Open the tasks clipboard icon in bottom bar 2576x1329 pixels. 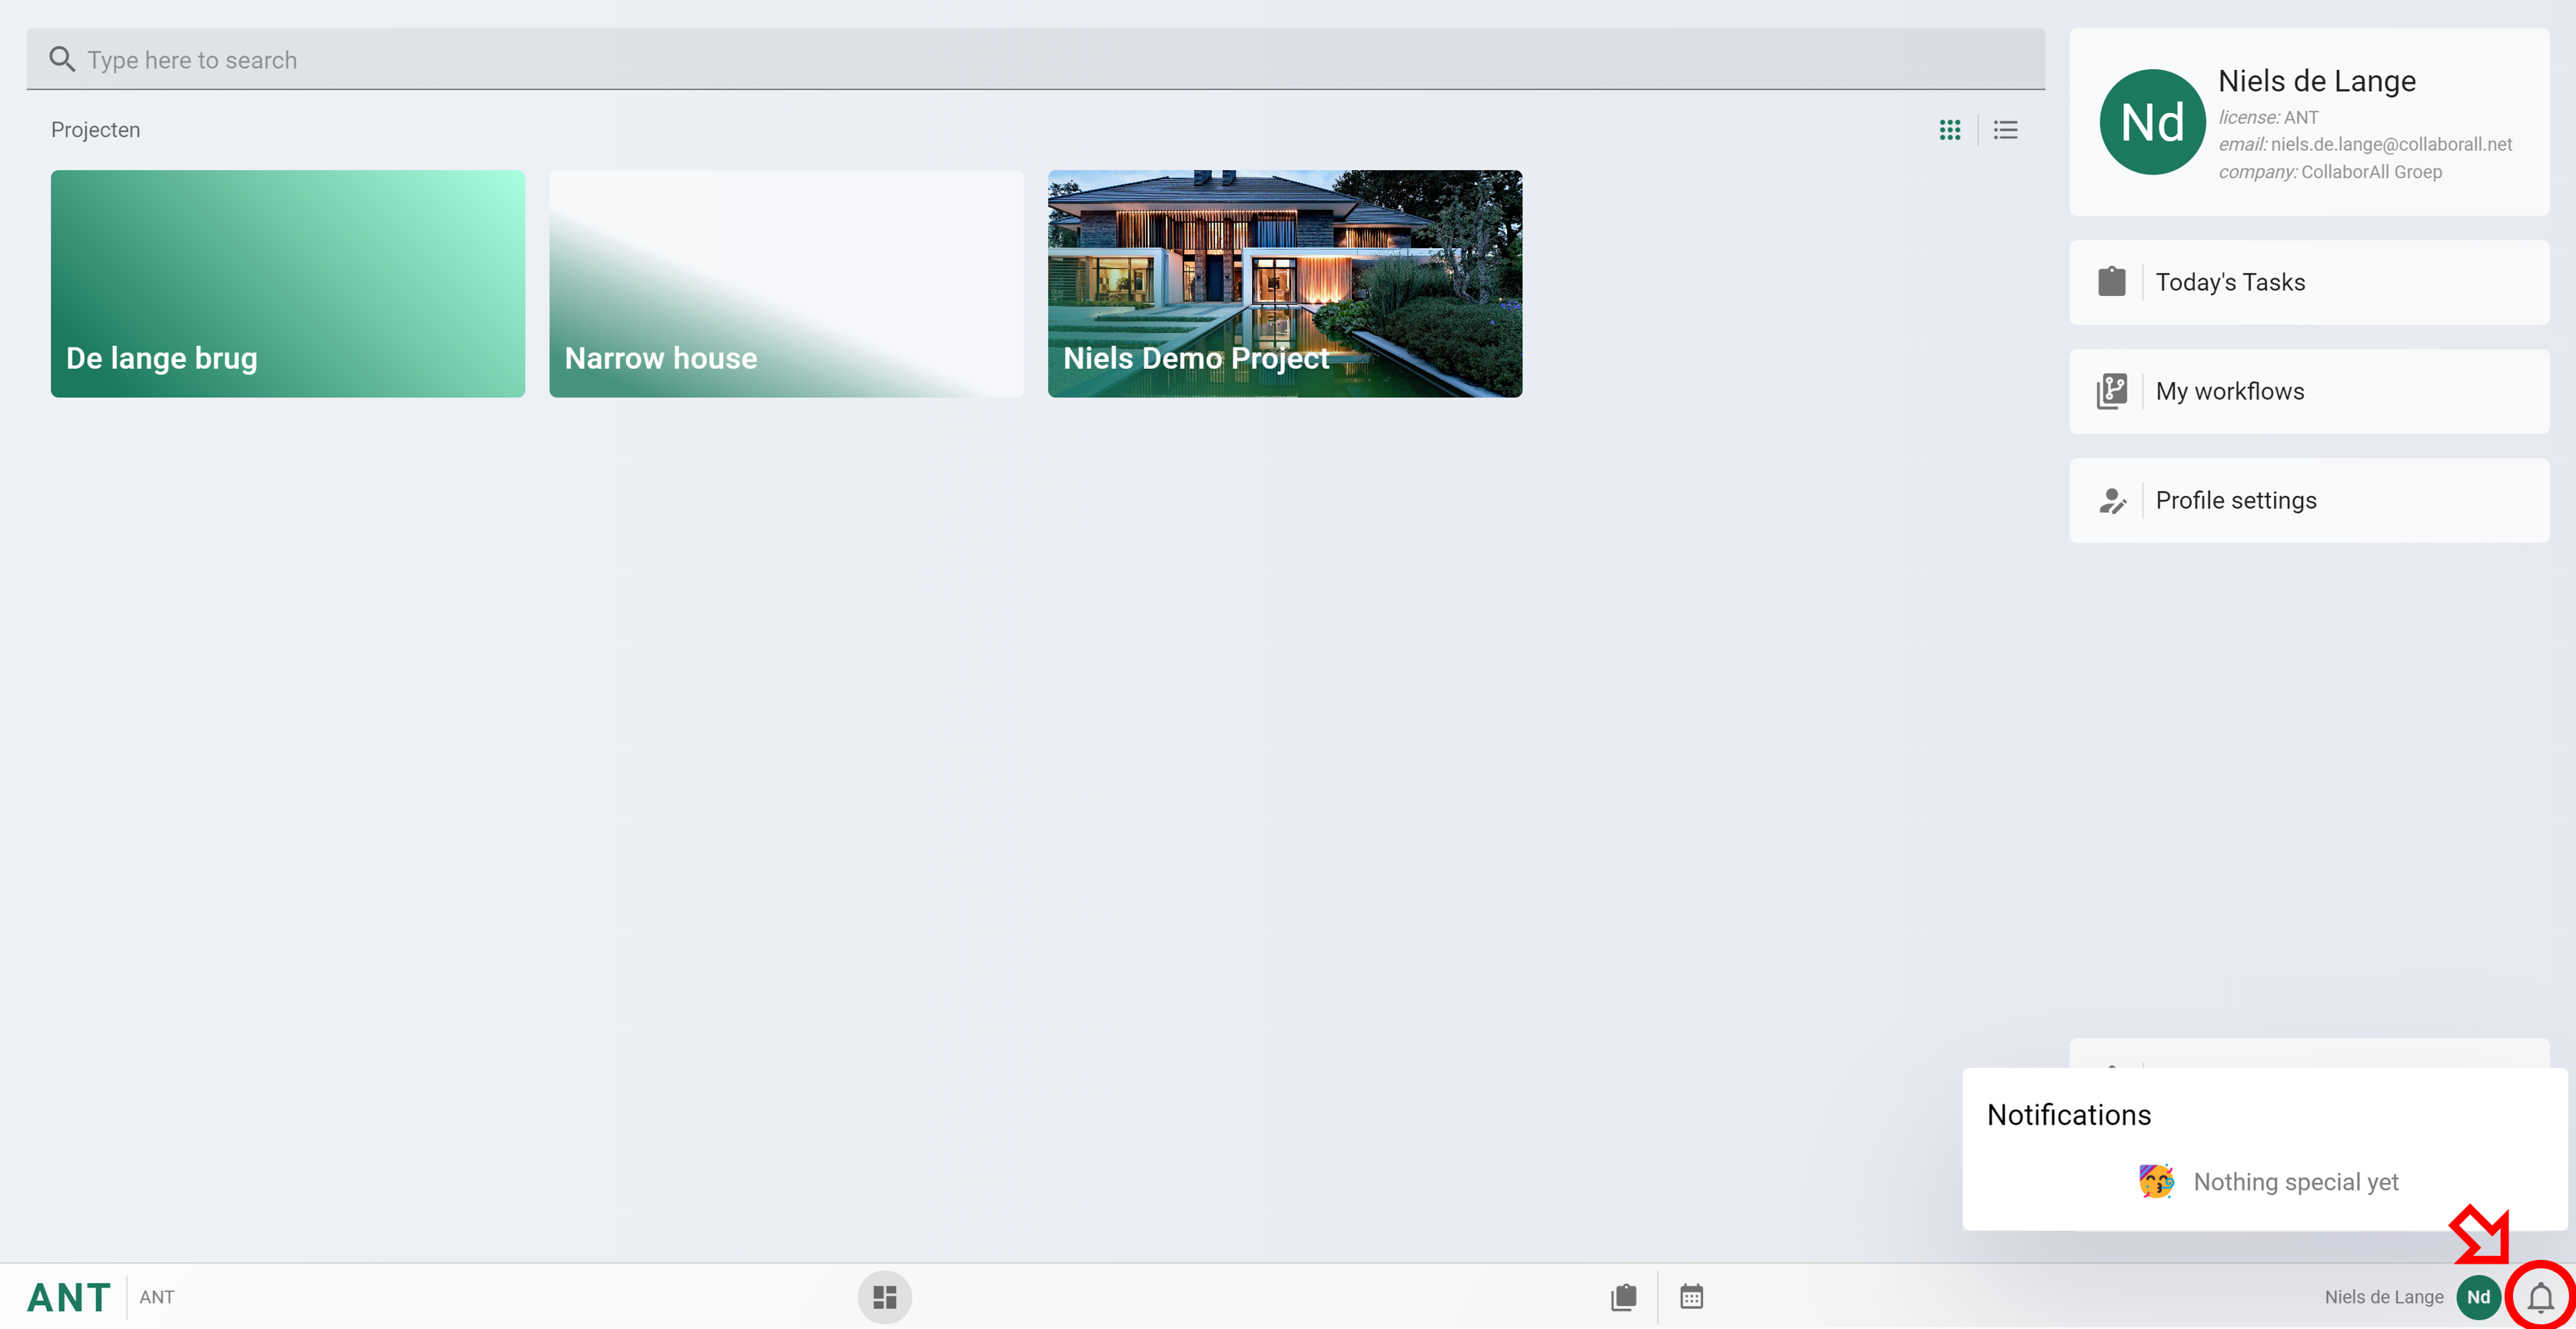[1624, 1297]
